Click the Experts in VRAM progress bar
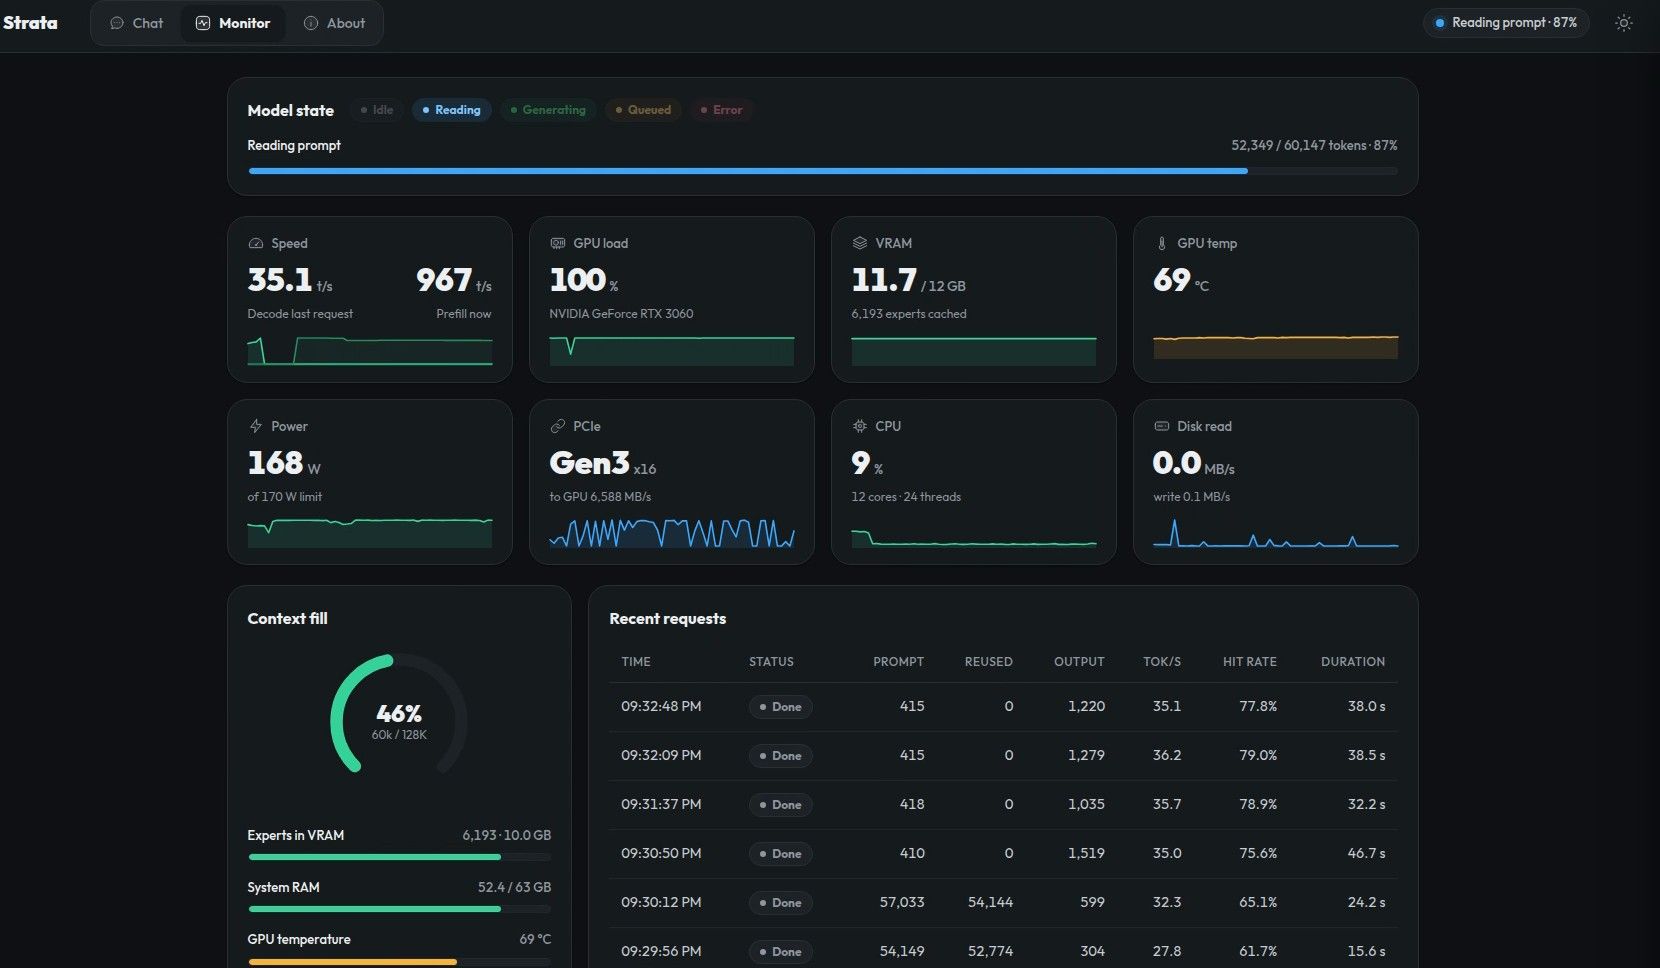 (399, 857)
